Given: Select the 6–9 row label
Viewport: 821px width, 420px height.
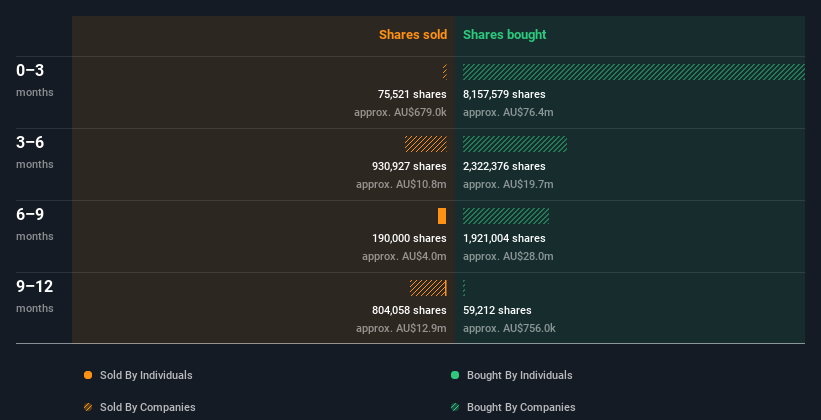Looking at the screenshot, I should [x=30, y=214].
